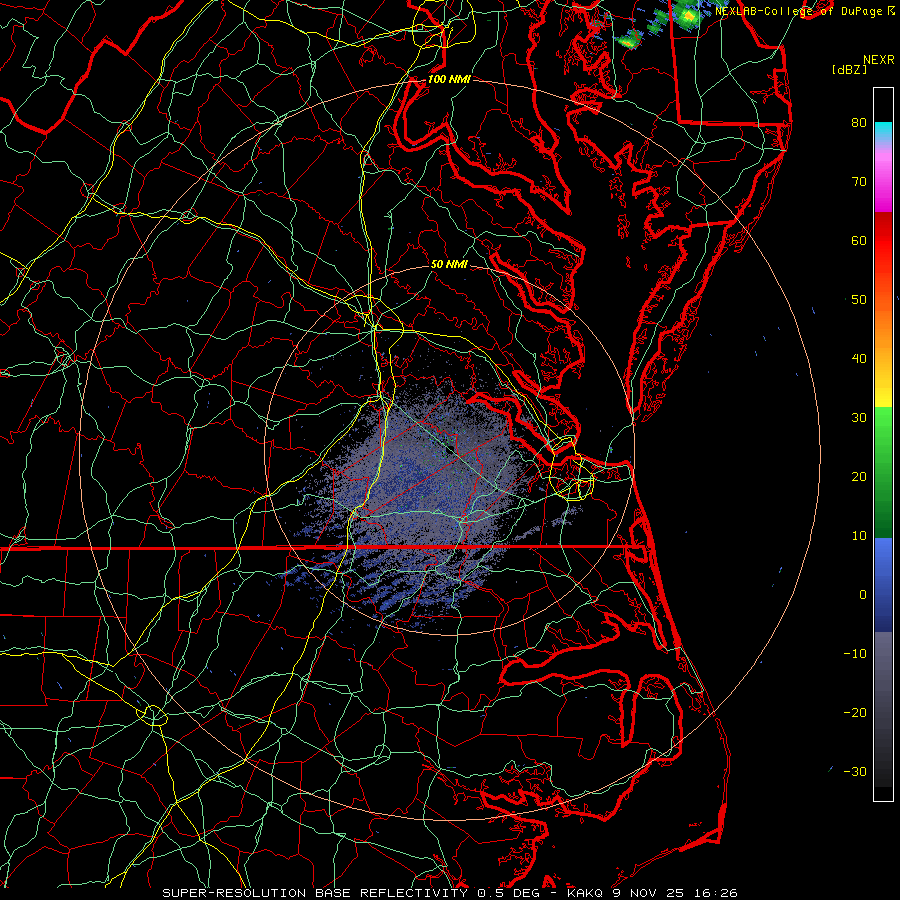Click the [dBZ] unit label
Viewport: 900px width, 900px height.
(x=849, y=70)
